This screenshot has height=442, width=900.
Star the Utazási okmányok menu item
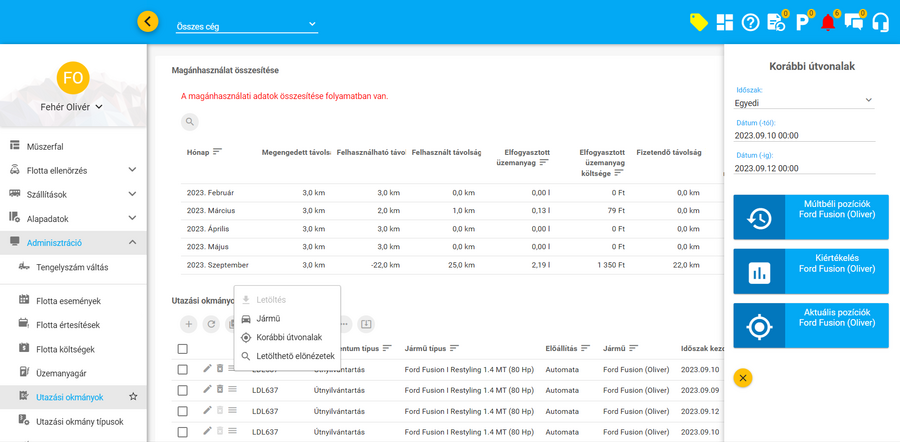pos(133,397)
